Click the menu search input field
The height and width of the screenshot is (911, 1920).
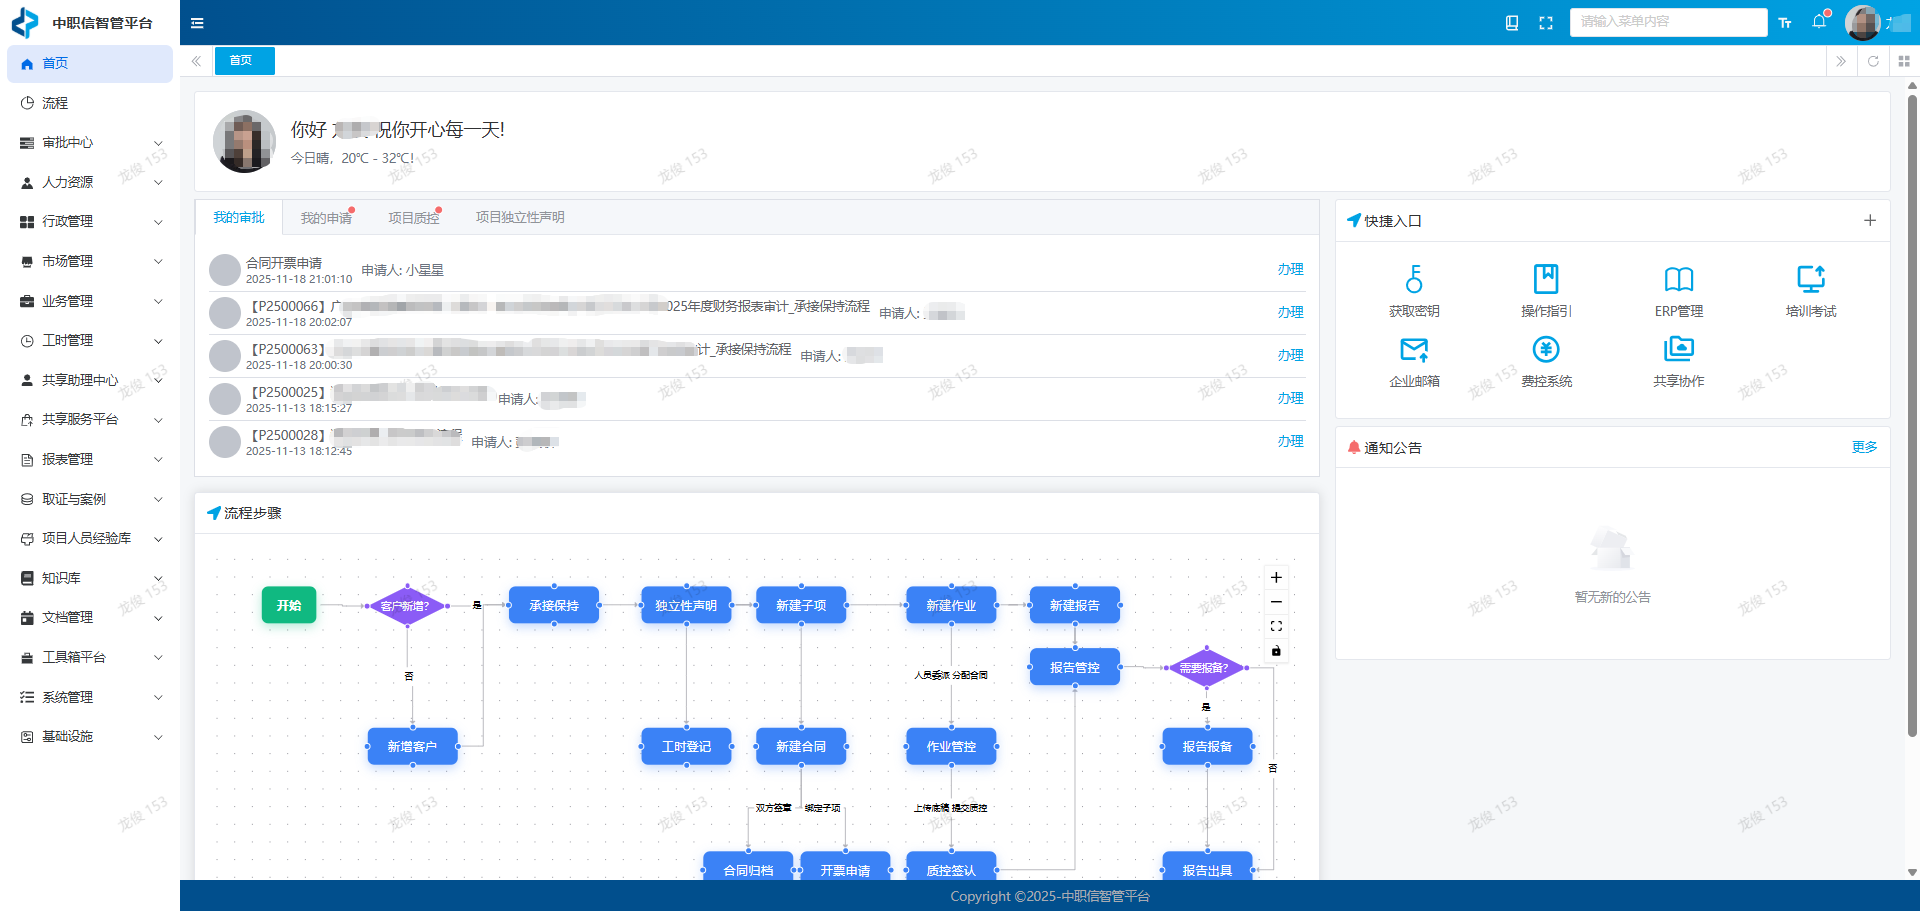(1667, 22)
